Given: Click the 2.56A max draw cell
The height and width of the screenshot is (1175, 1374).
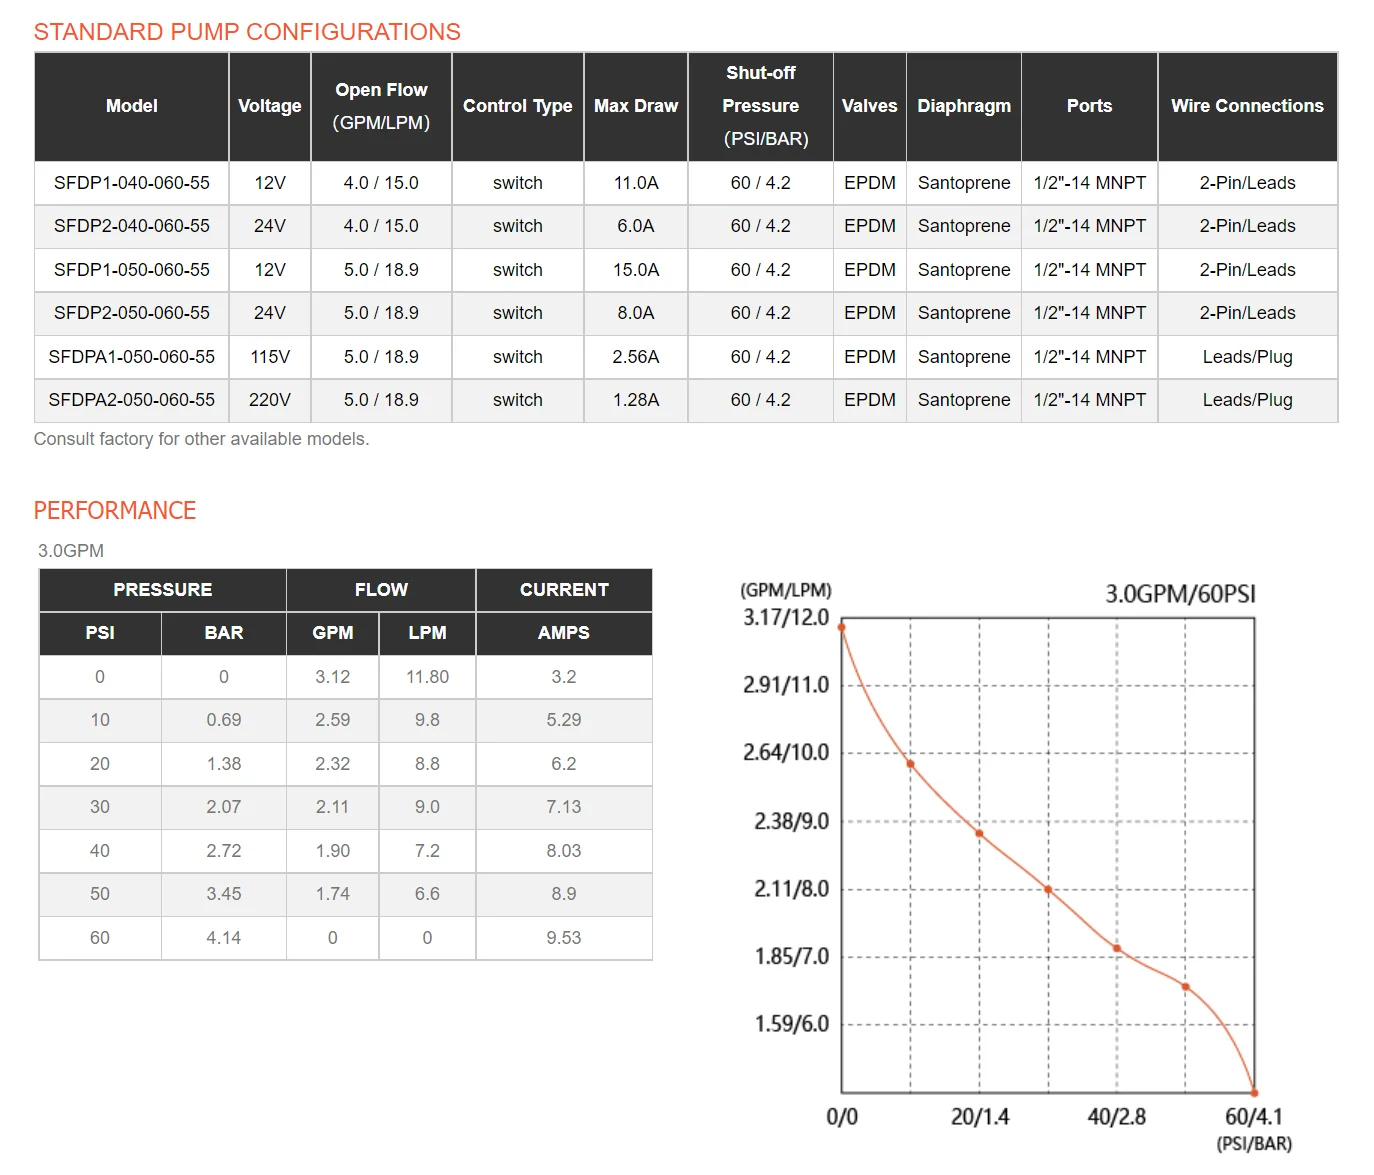Looking at the screenshot, I should point(636,357).
